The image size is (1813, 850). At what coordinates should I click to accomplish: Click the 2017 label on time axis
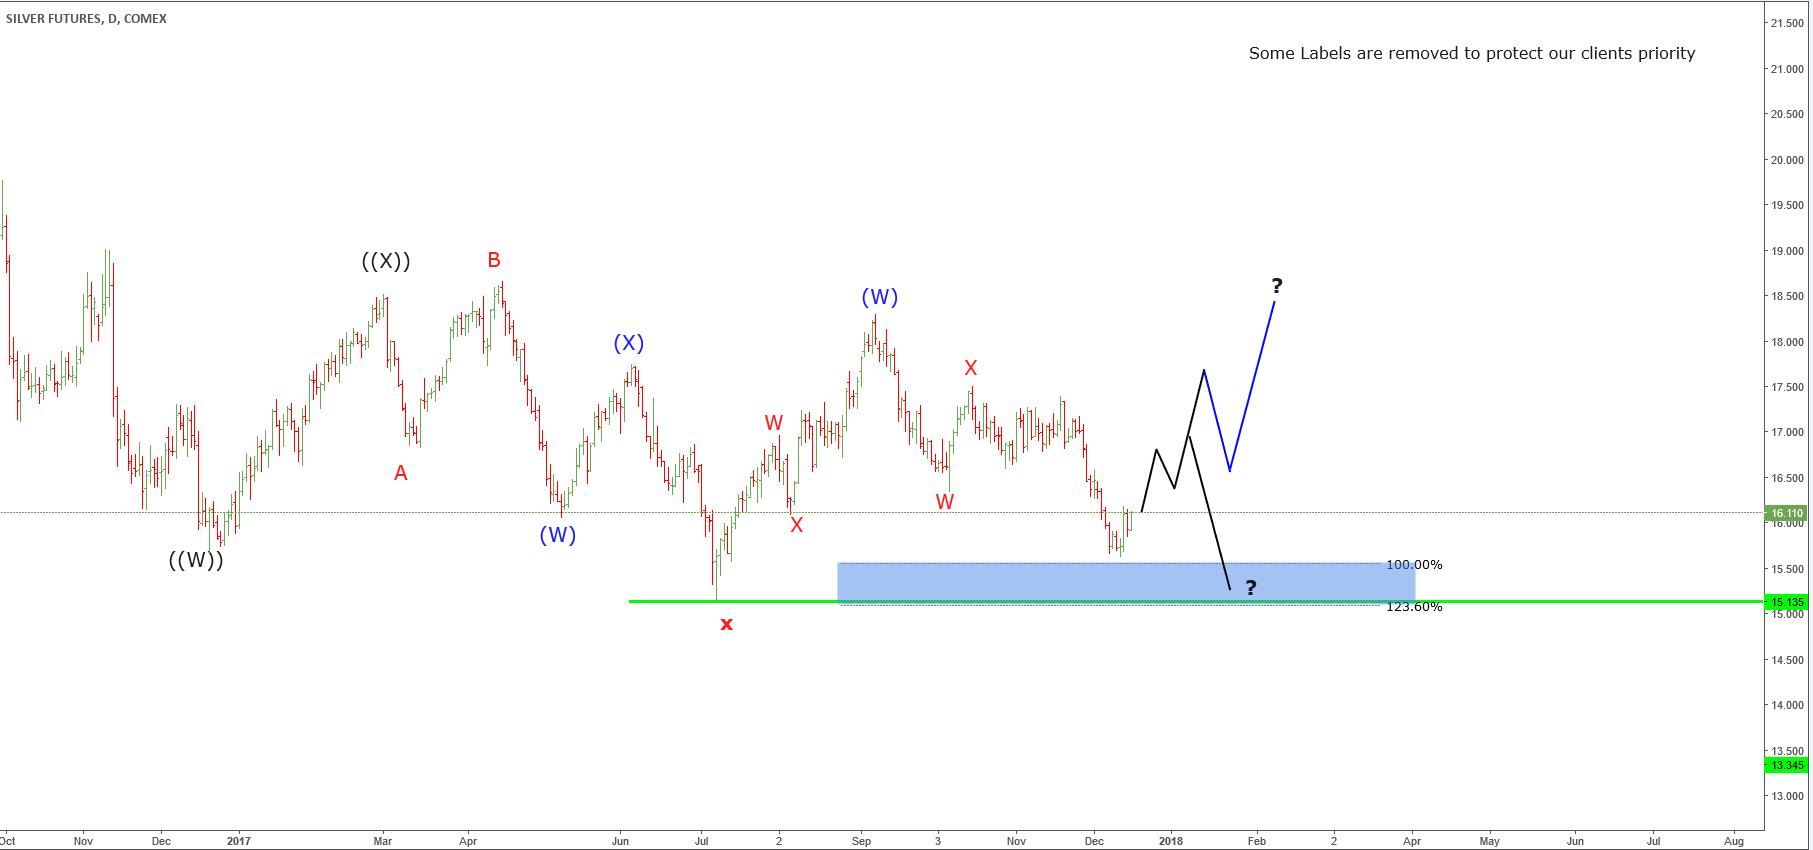click(239, 841)
